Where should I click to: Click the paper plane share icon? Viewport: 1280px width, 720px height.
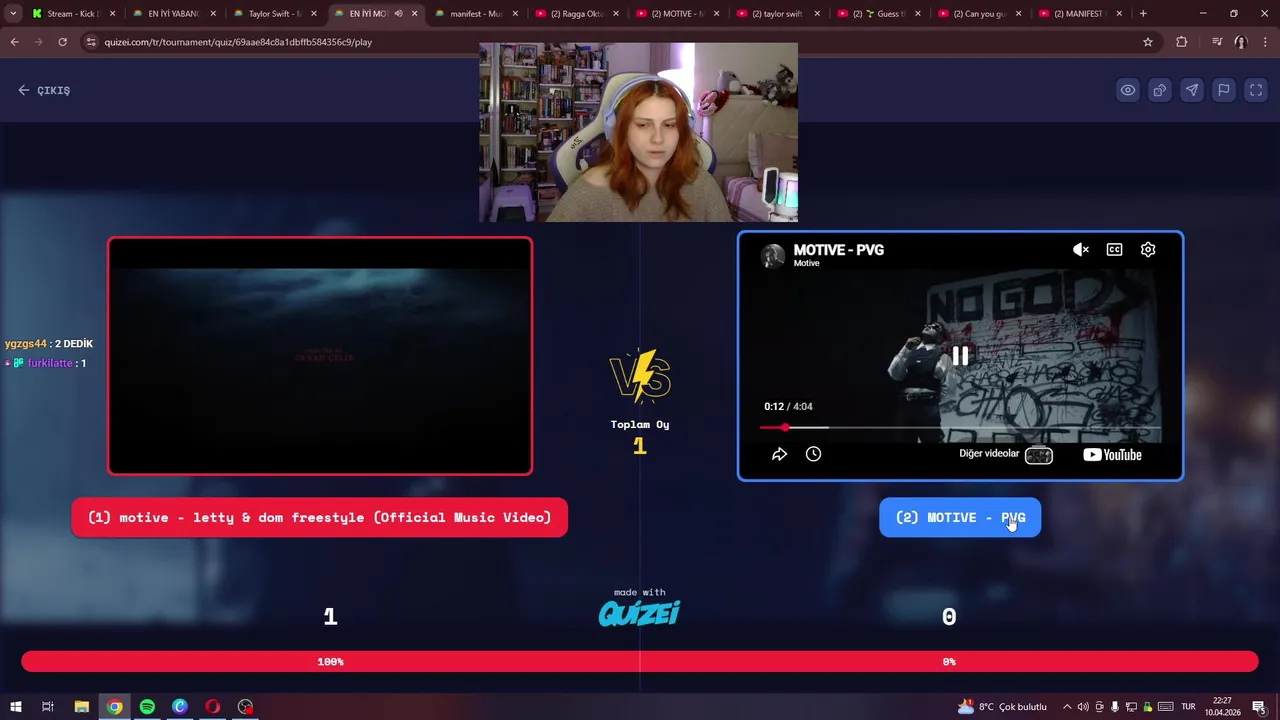(x=1192, y=90)
